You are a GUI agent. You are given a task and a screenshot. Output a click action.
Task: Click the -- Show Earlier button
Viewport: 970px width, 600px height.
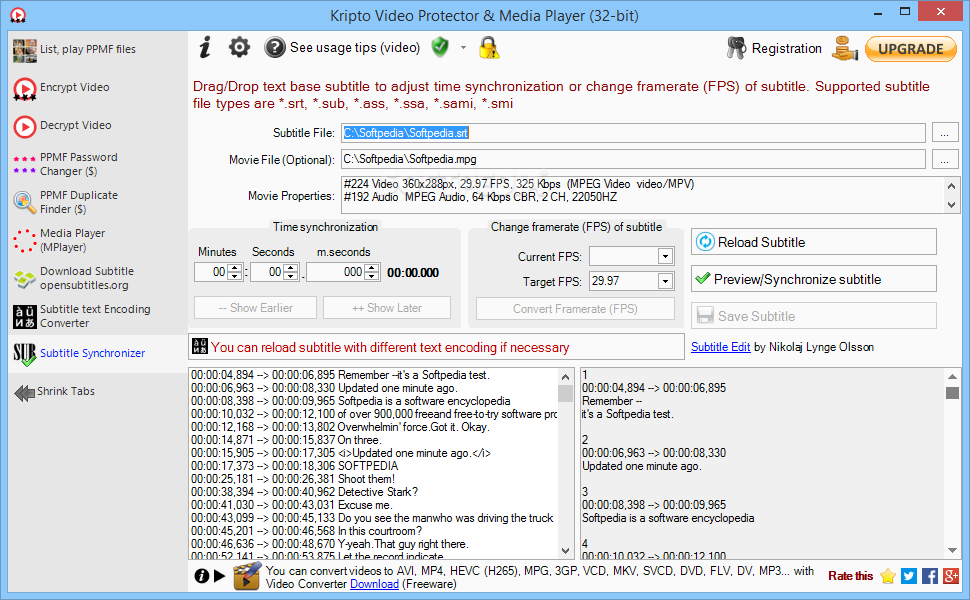tap(255, 308)
